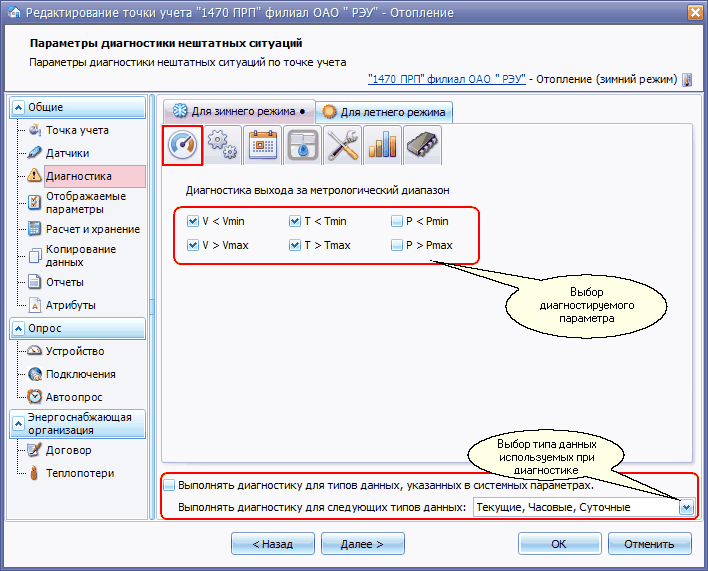Open the calendar schedule diagnostics tab
Screen dimensions: 708x571
tap(262, 145)
